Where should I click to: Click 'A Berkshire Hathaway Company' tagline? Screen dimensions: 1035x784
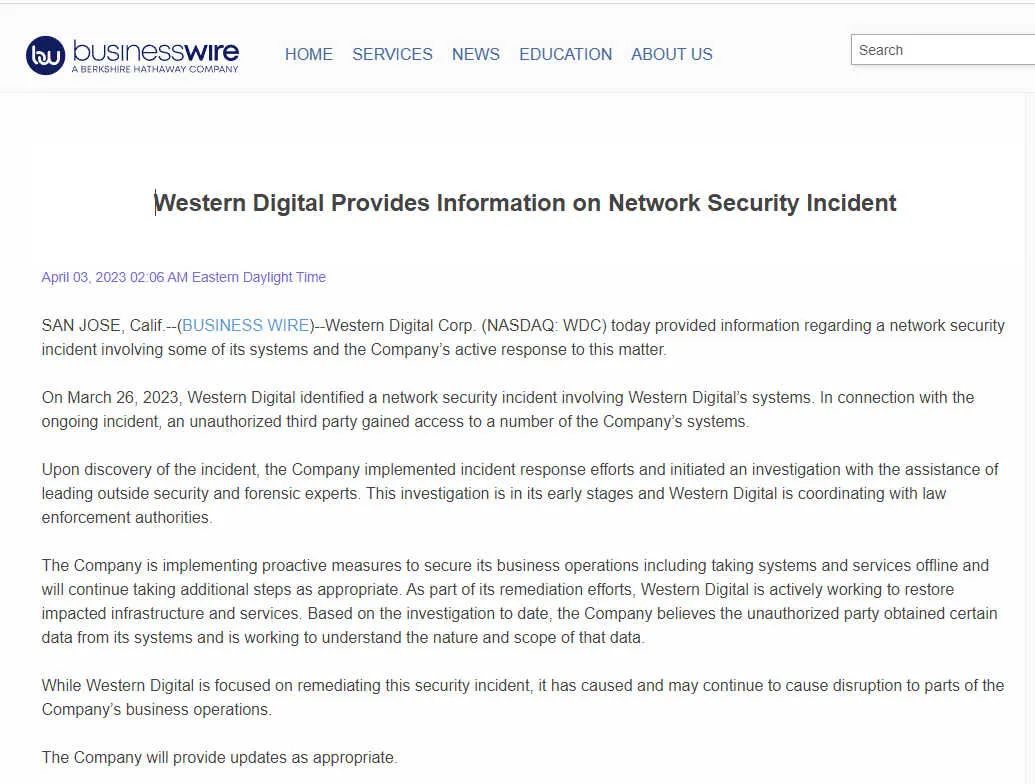(155, 69)
